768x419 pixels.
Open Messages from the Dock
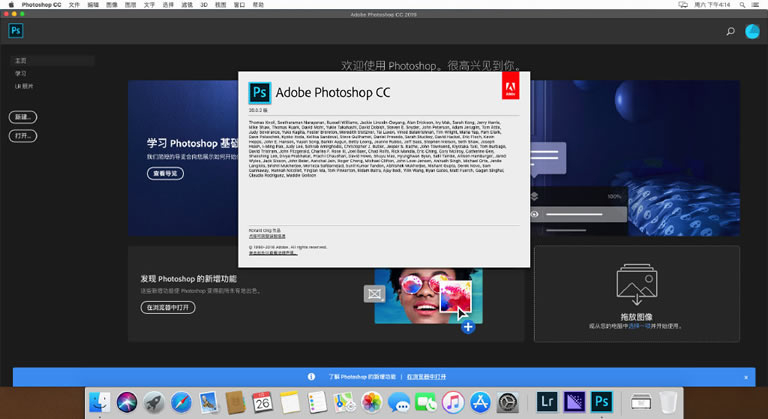[x=399, y=402]
